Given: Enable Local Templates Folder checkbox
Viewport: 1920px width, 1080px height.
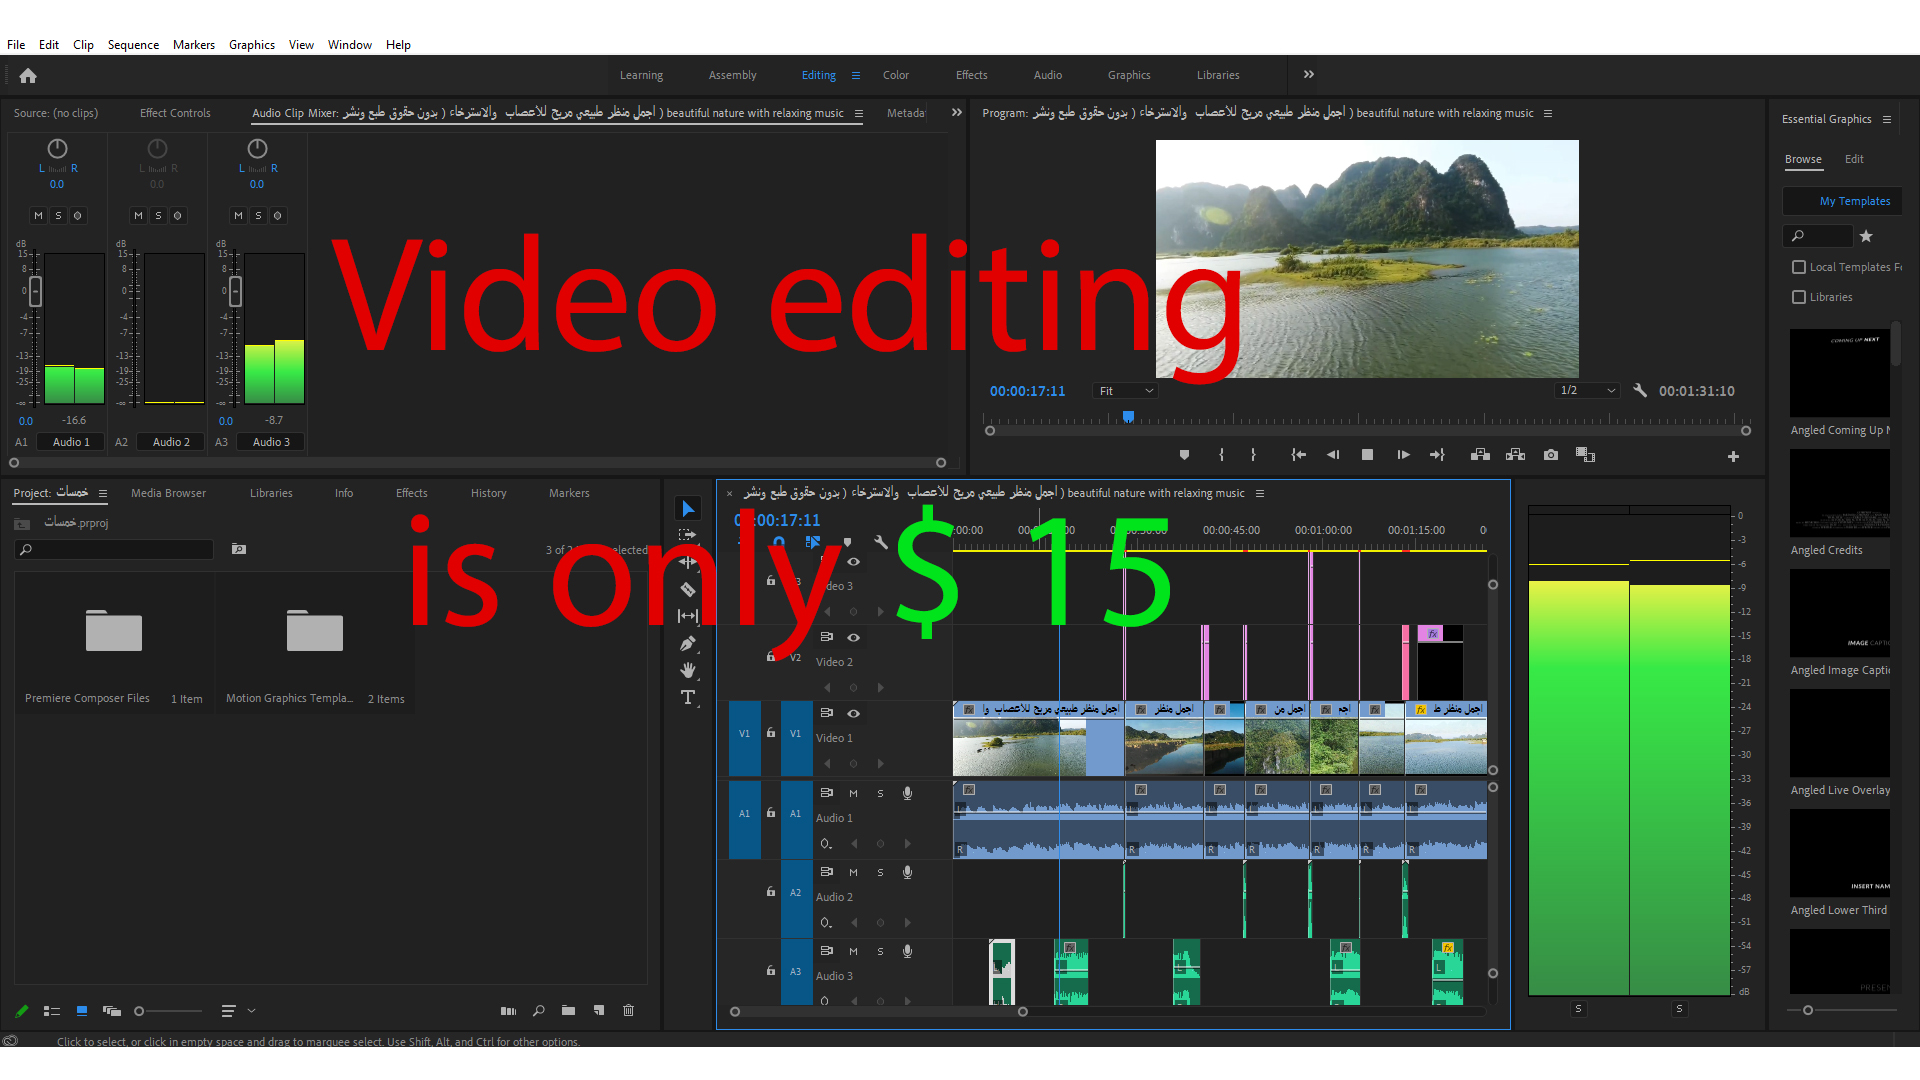Looking at the screenshot, I should (x=1799, y=267).
